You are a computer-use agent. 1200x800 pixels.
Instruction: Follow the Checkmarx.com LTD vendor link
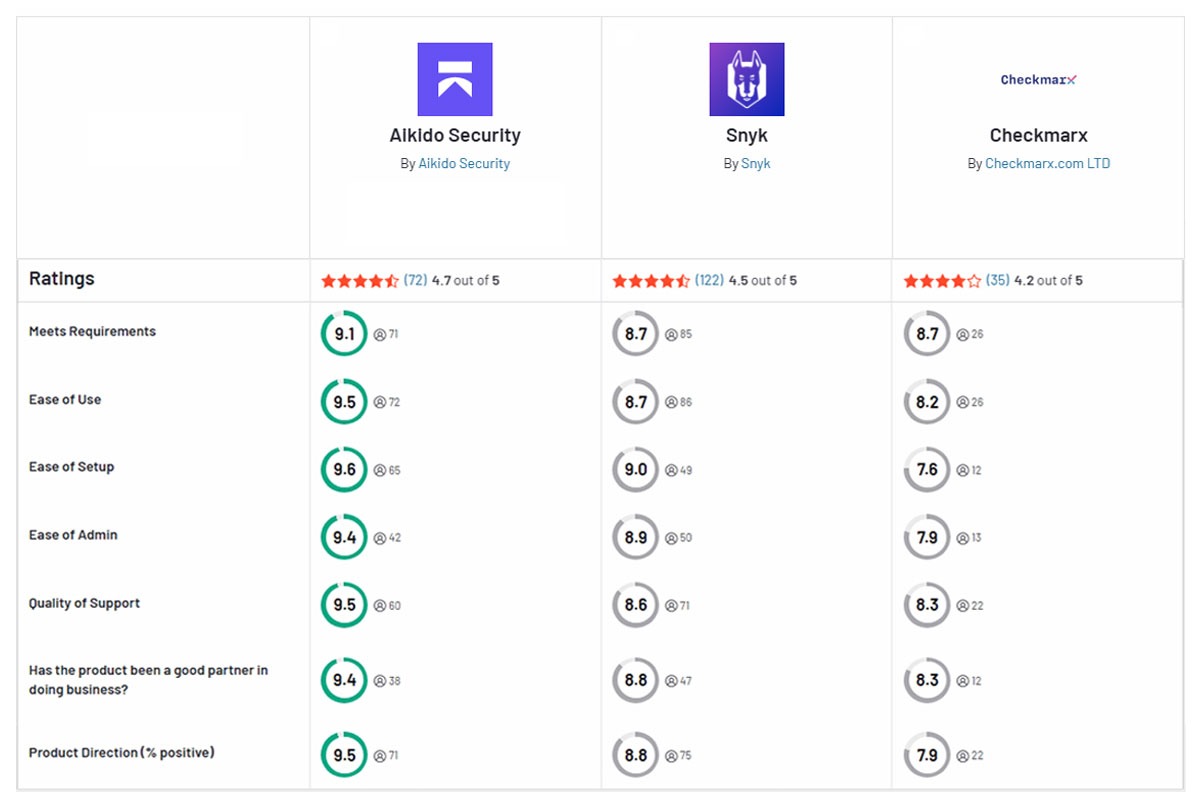point(1048,163)
